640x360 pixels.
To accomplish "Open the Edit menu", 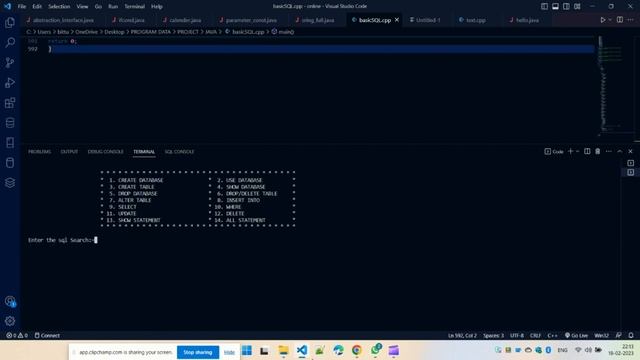I will click(37, 6).
